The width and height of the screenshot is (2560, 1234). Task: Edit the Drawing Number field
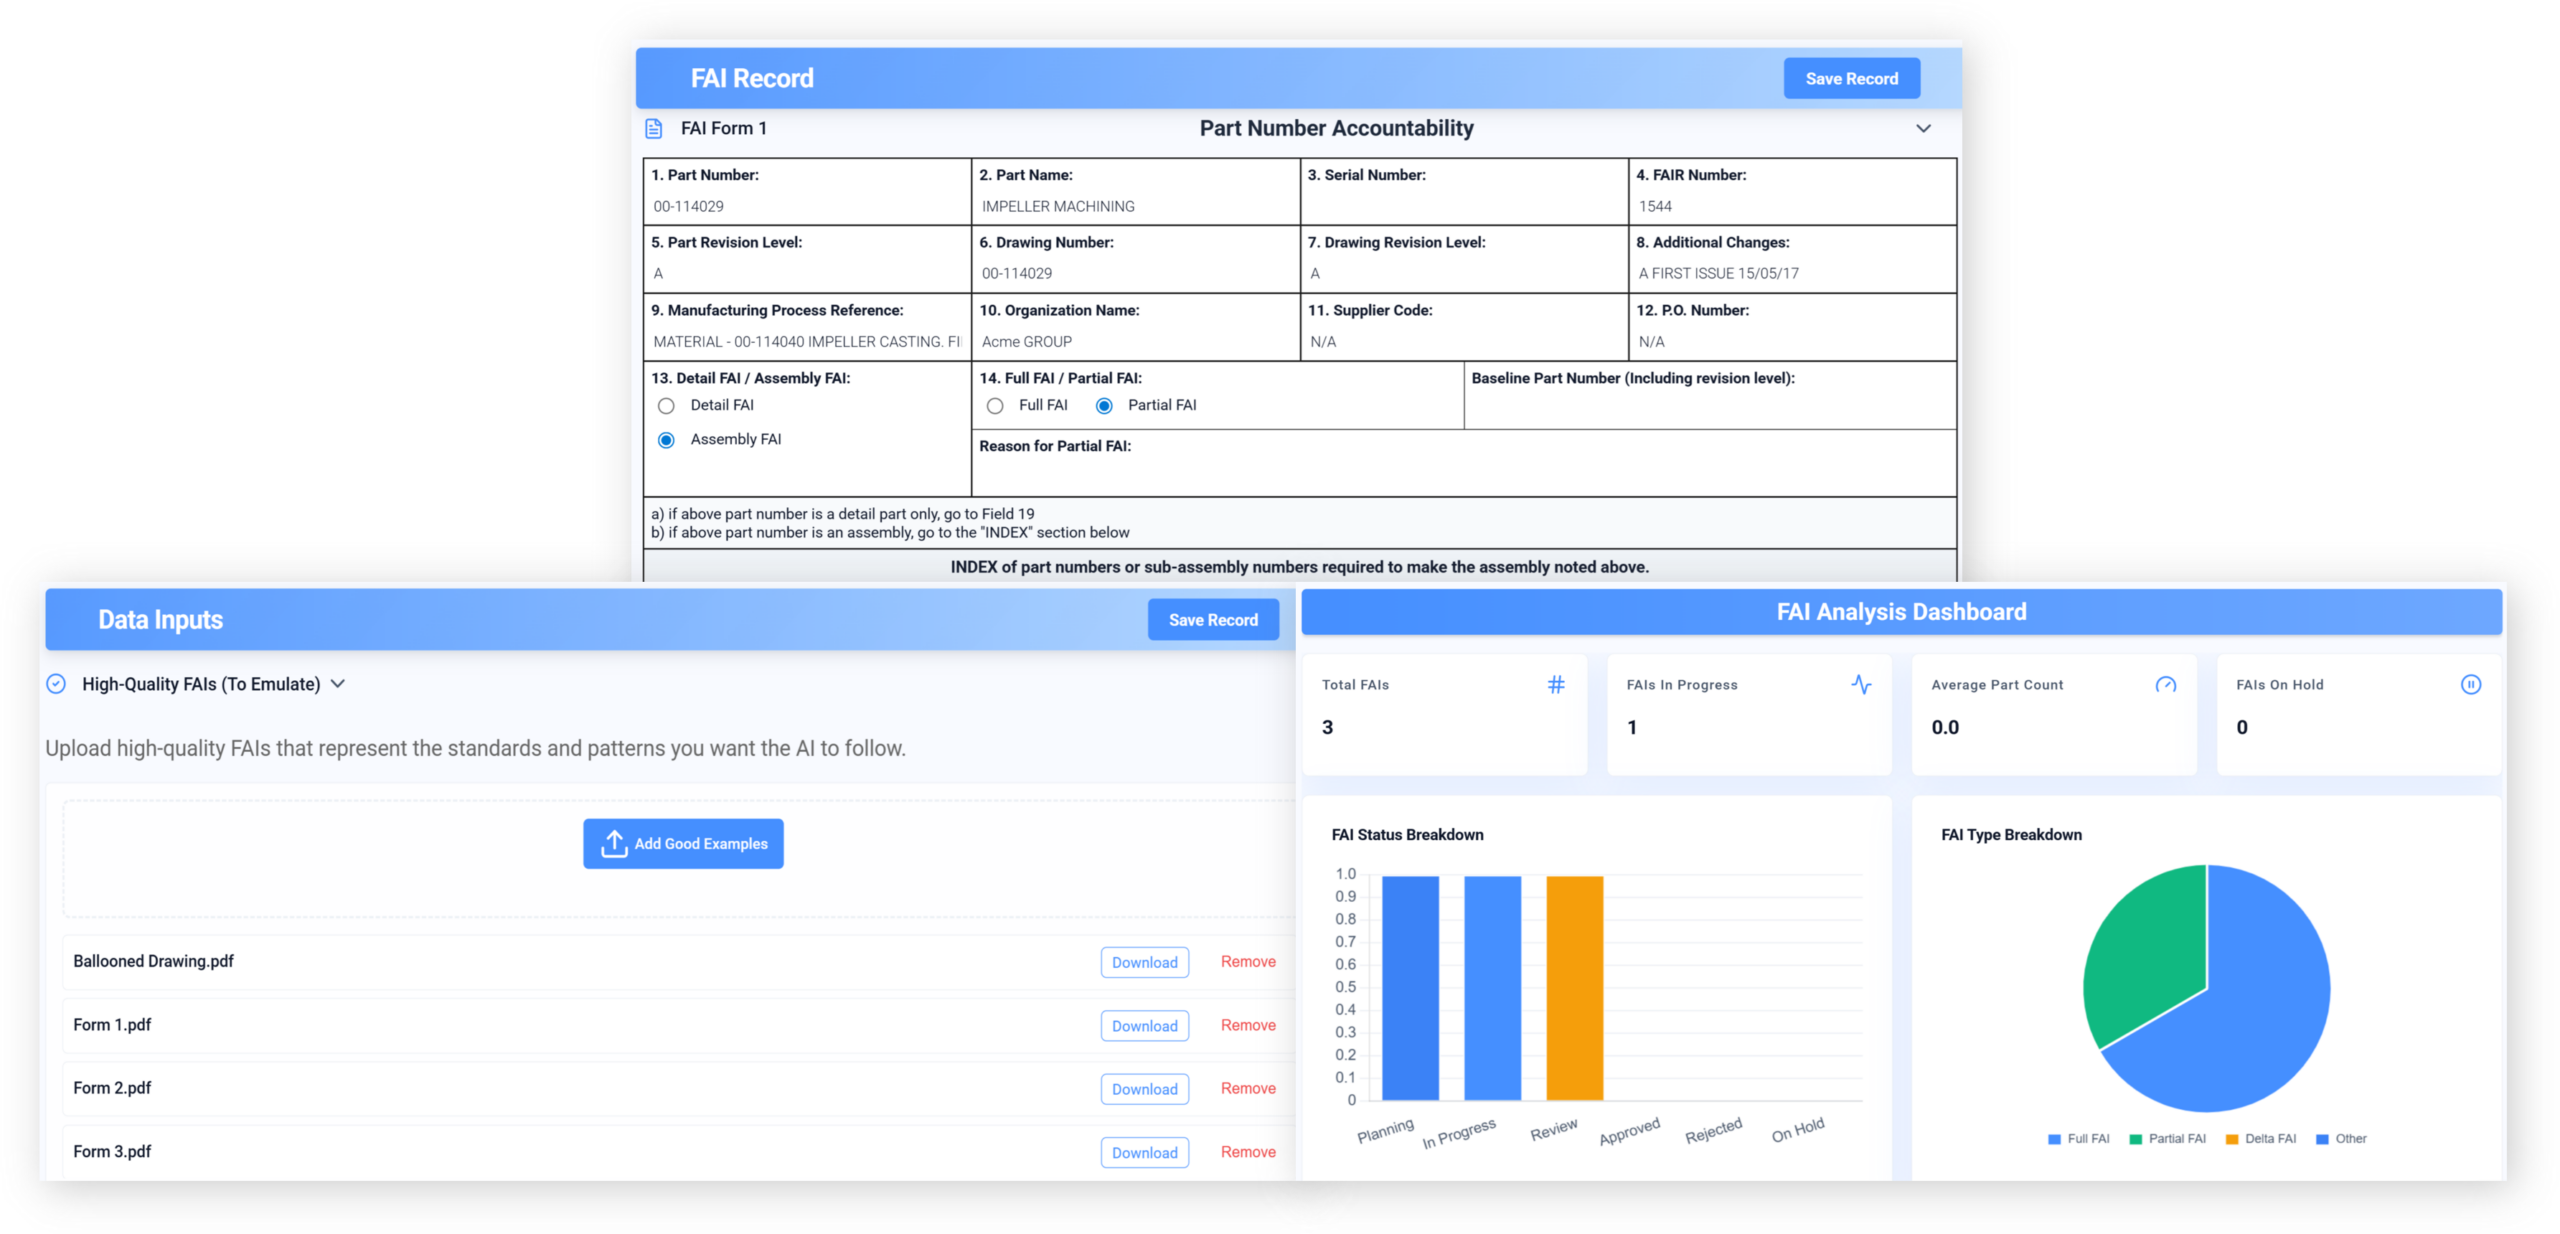tap(1134, 273)
